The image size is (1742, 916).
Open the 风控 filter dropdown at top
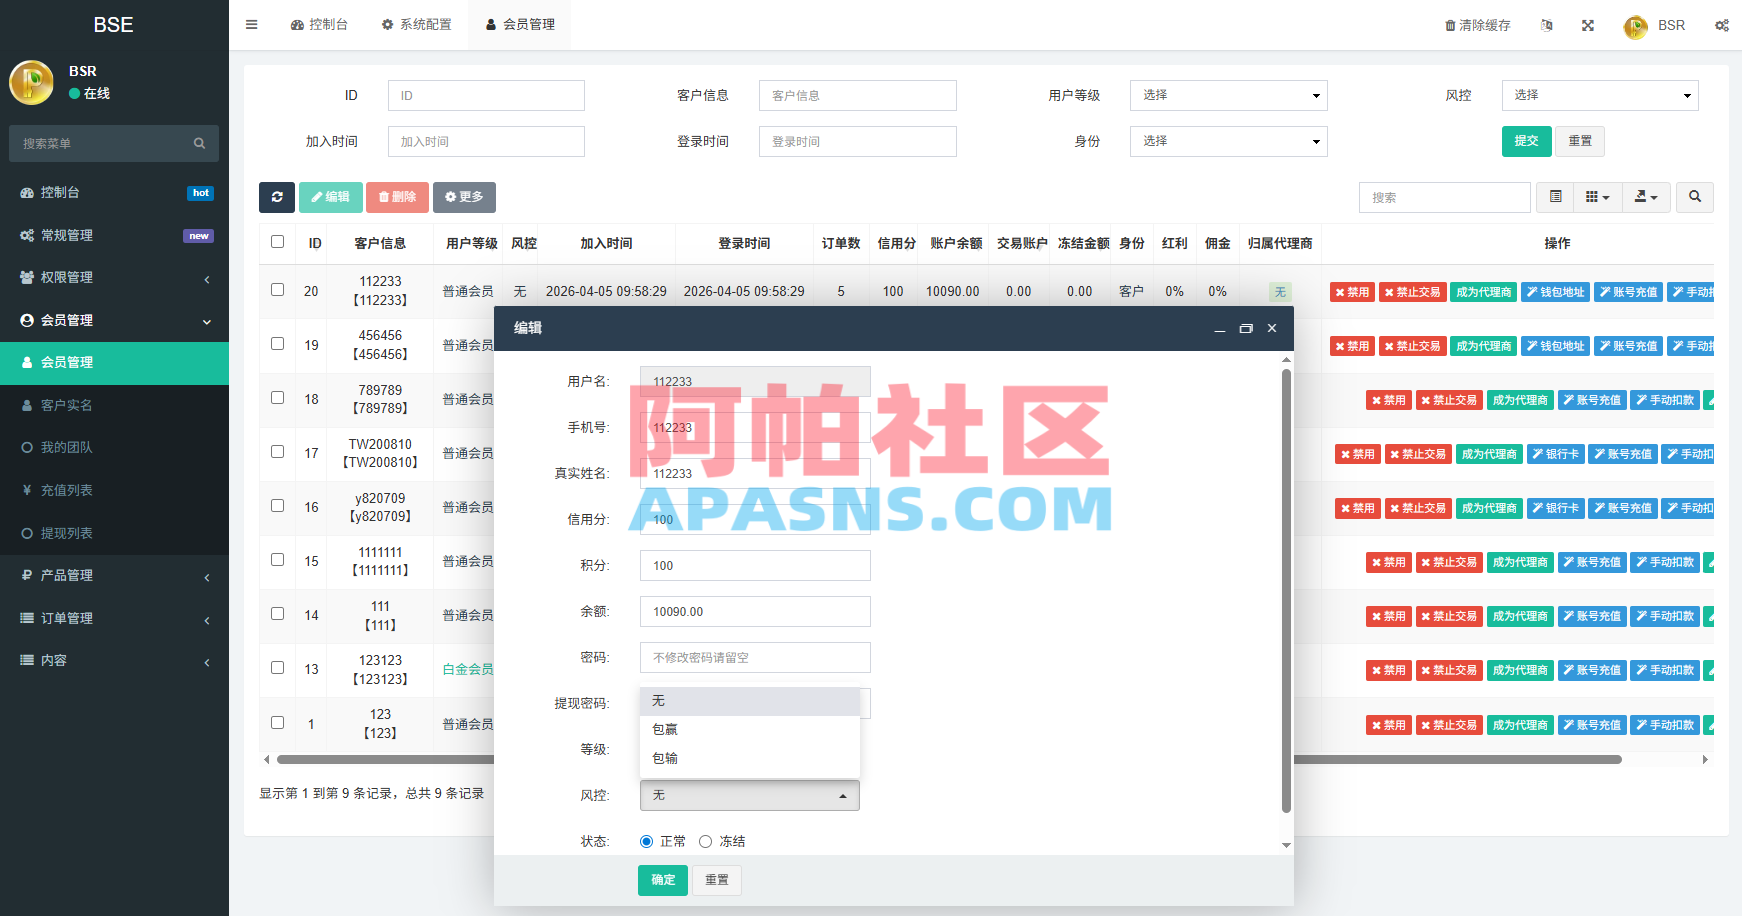point(1600,95)
